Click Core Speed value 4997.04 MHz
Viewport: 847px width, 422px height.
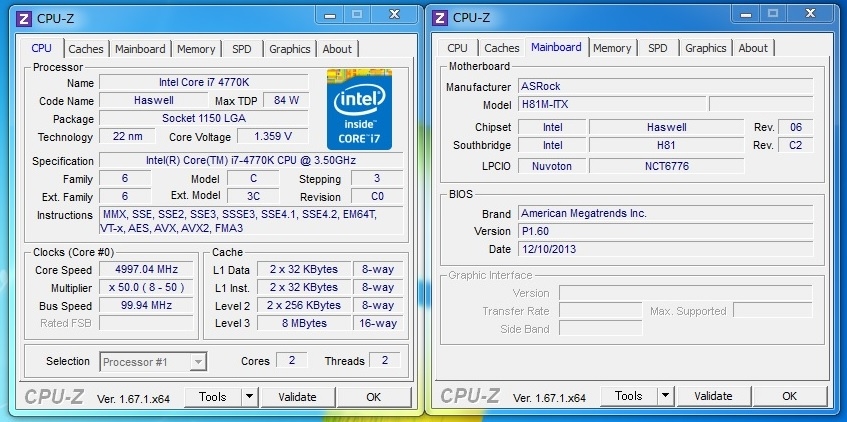click(x=146, y=269)
